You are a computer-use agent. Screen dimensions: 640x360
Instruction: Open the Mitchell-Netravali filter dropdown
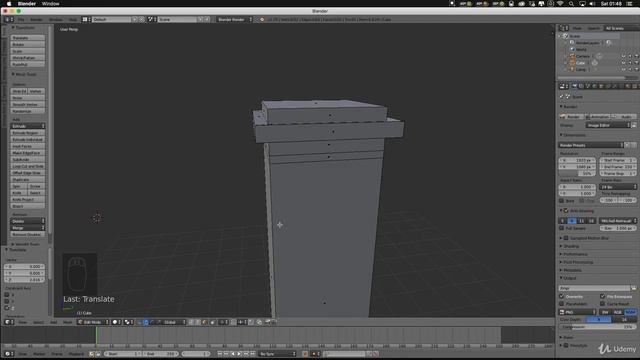pos(618,221)
